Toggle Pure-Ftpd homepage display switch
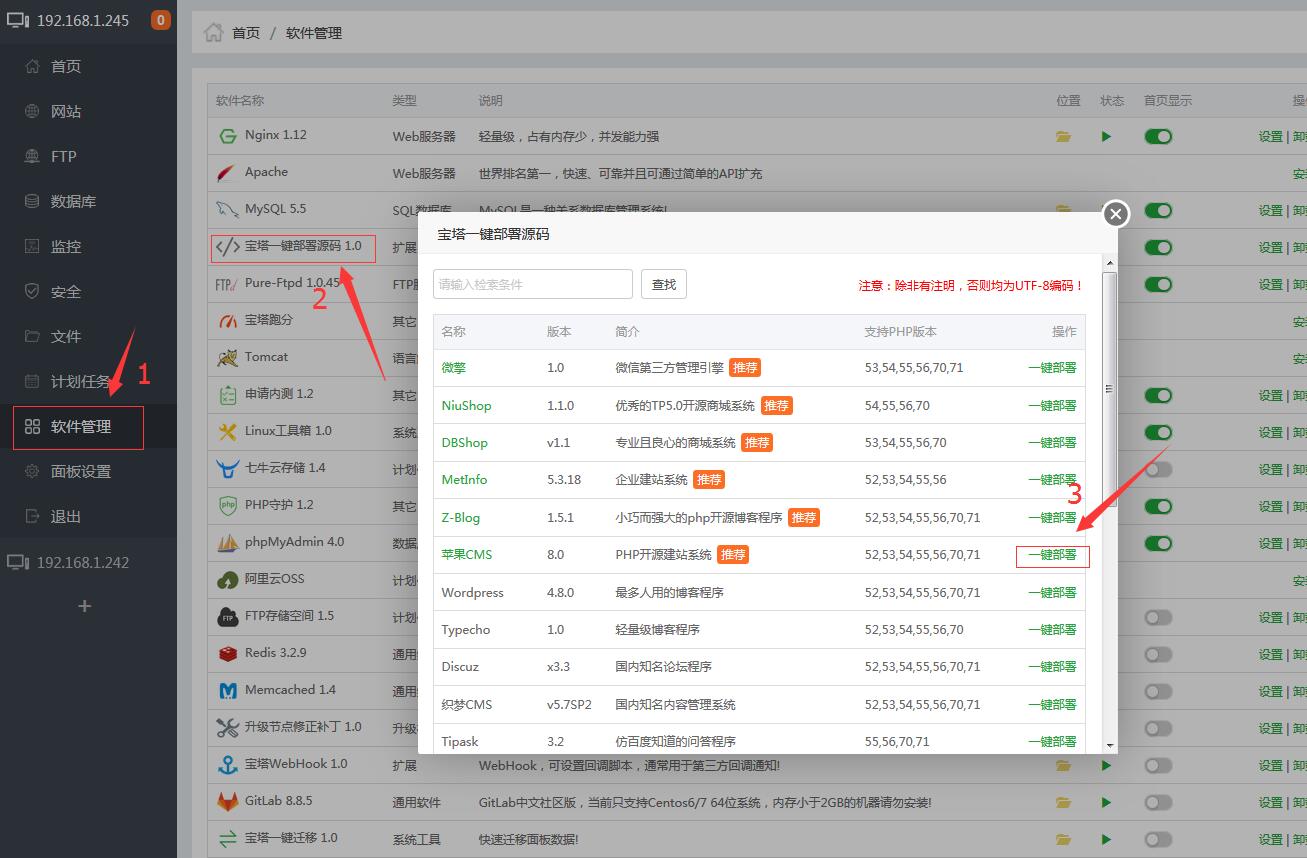1307x858 pixels. click(1158, 285)
